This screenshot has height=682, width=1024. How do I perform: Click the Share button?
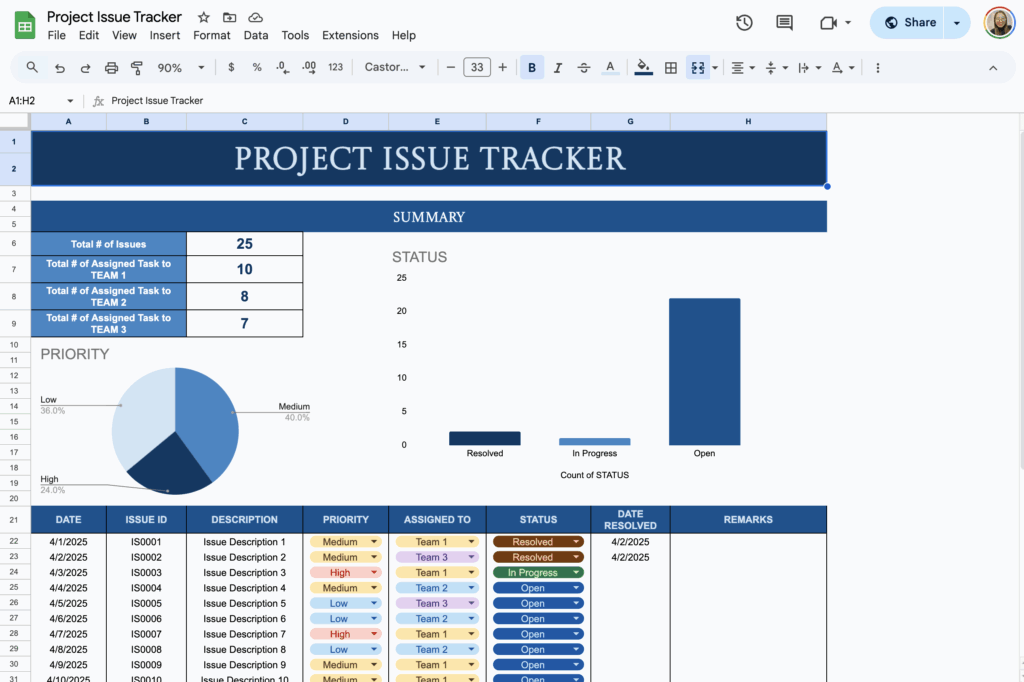pyautogui.click(x=910, y=22)
